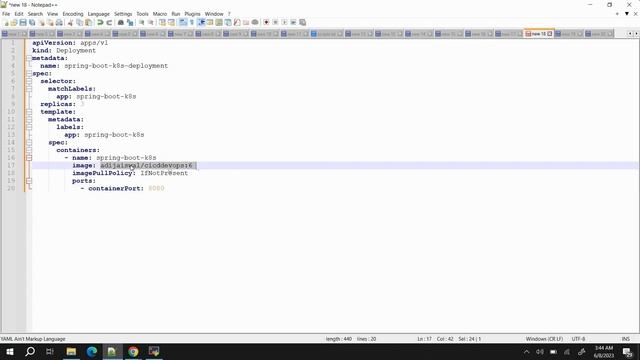
Task: Click the UTF-8 encoding status field
Action: (578, 339)
